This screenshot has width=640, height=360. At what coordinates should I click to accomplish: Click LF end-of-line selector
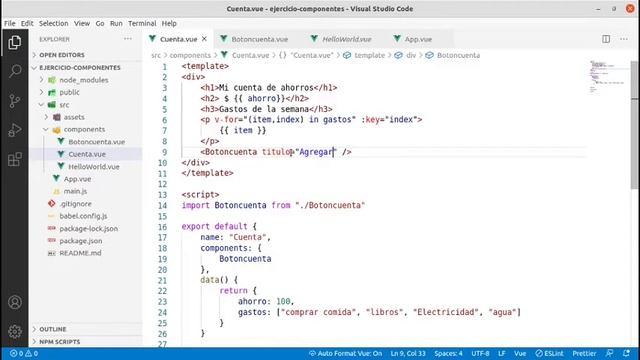(502, 353)
